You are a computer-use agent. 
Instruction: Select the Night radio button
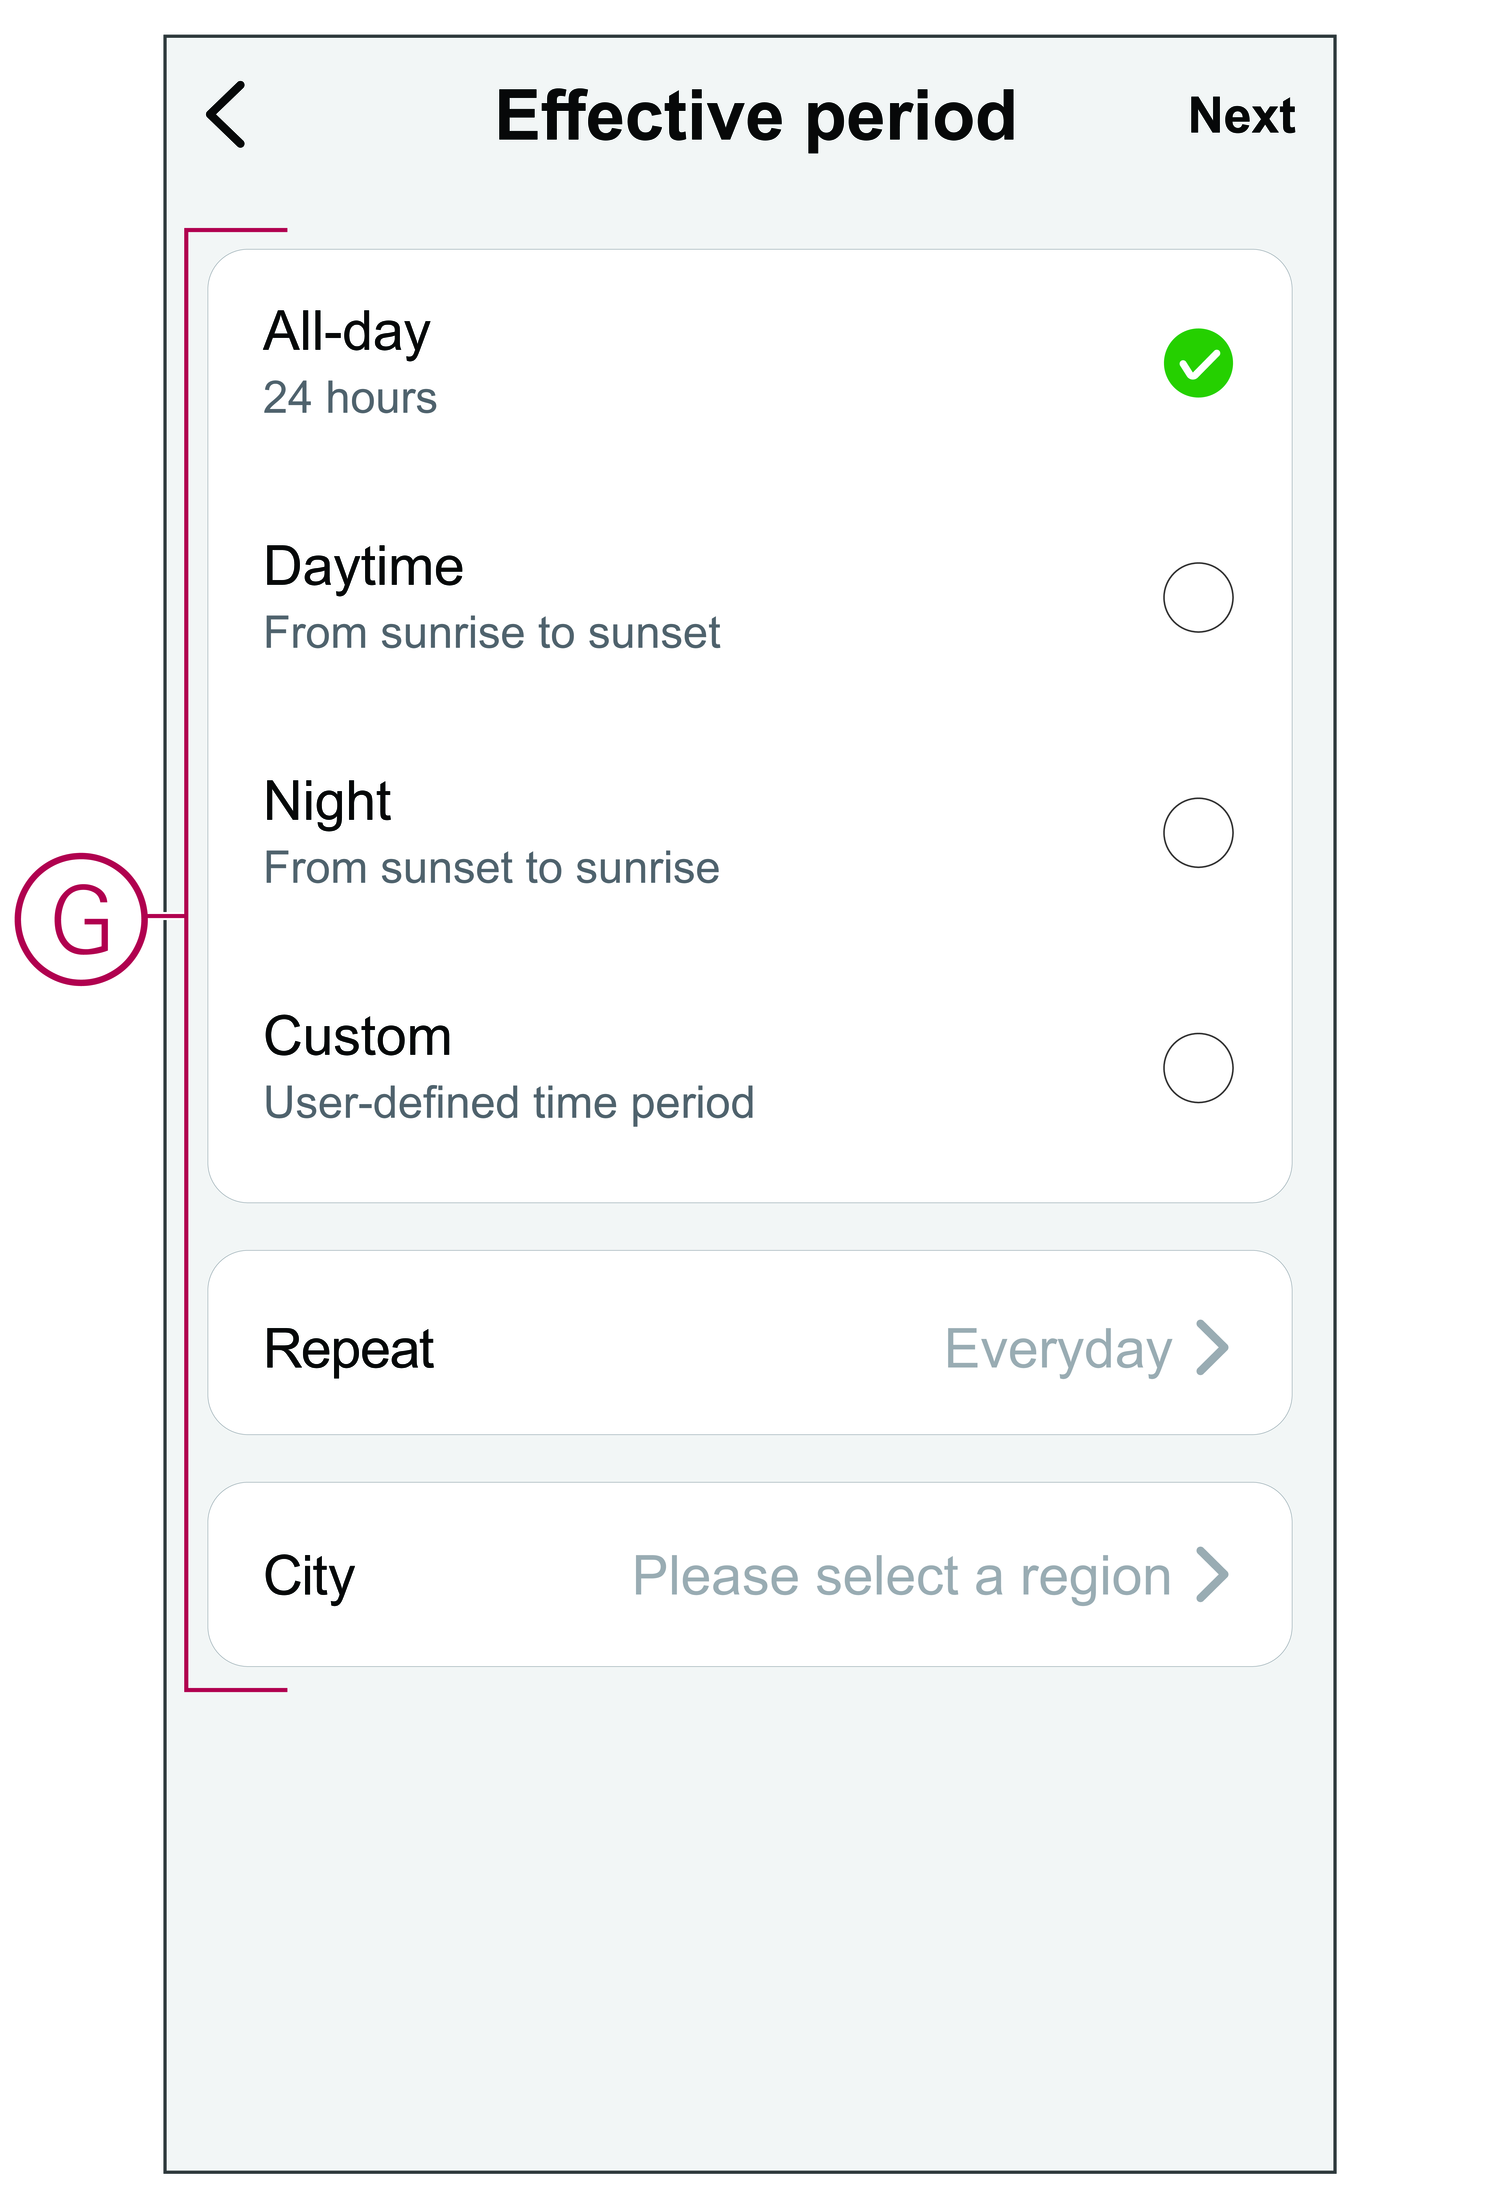1197,833
